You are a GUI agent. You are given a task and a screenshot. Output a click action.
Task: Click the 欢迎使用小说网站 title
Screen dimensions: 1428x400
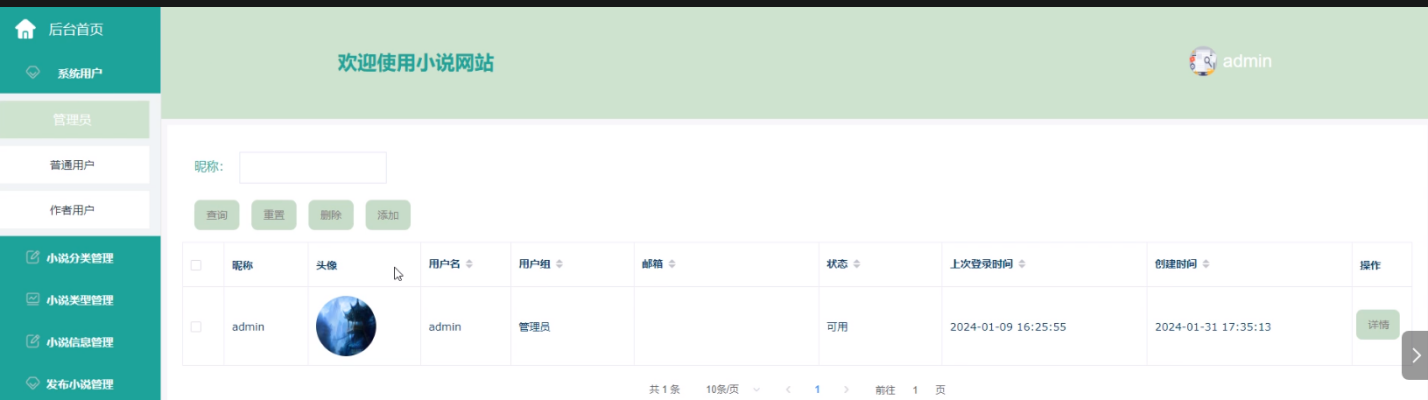click(416, 63)
